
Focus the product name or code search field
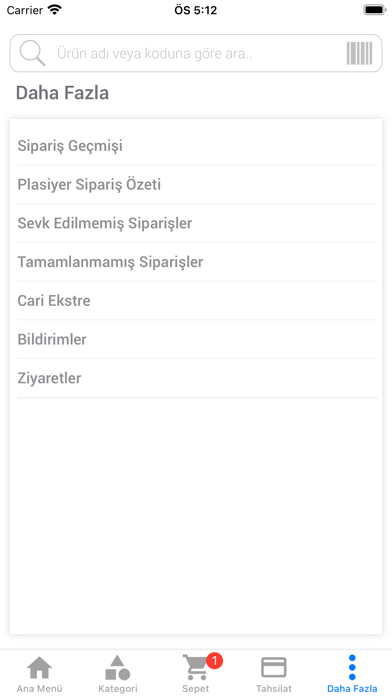click(196, 53)
